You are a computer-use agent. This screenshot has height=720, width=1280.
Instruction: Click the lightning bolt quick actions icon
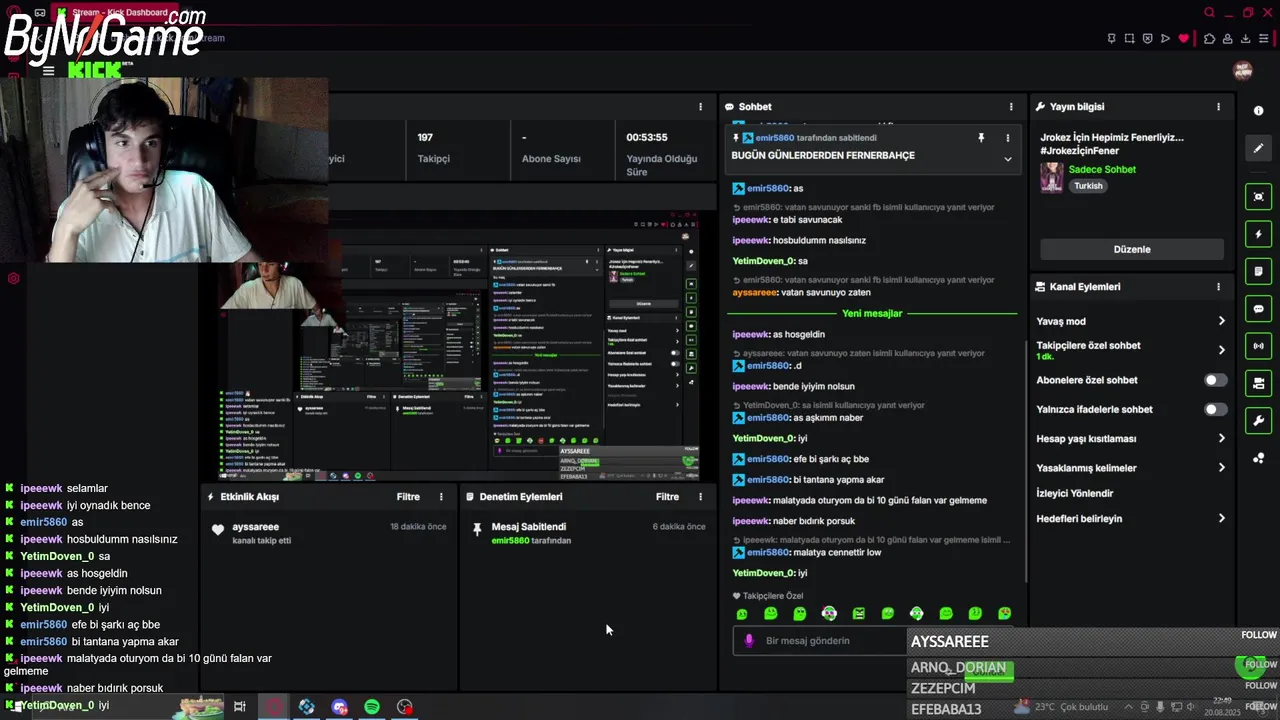[1258, 234]
